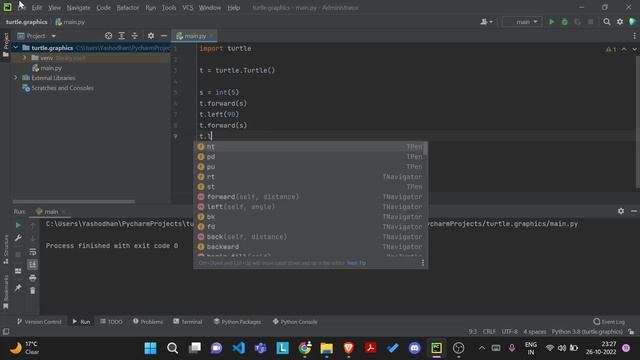Open TODO tool window

point(111,322)
